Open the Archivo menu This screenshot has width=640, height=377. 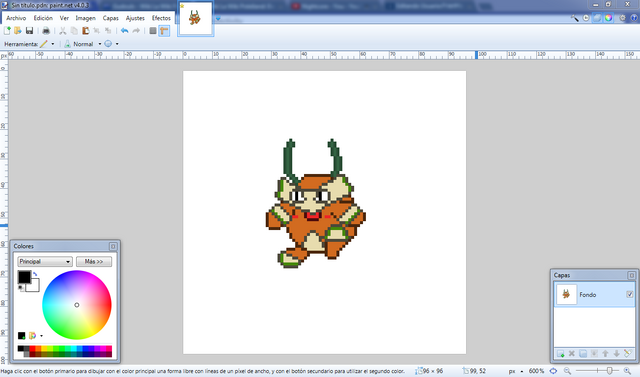pos(16,18)
